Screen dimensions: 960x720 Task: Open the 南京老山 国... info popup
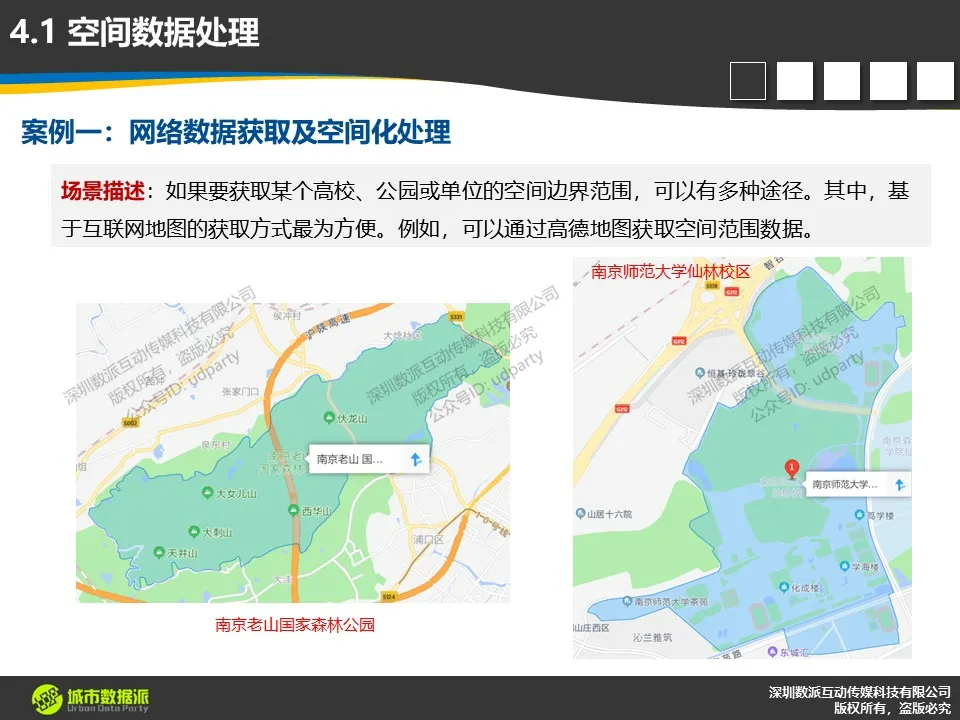[x=369, y=459]
